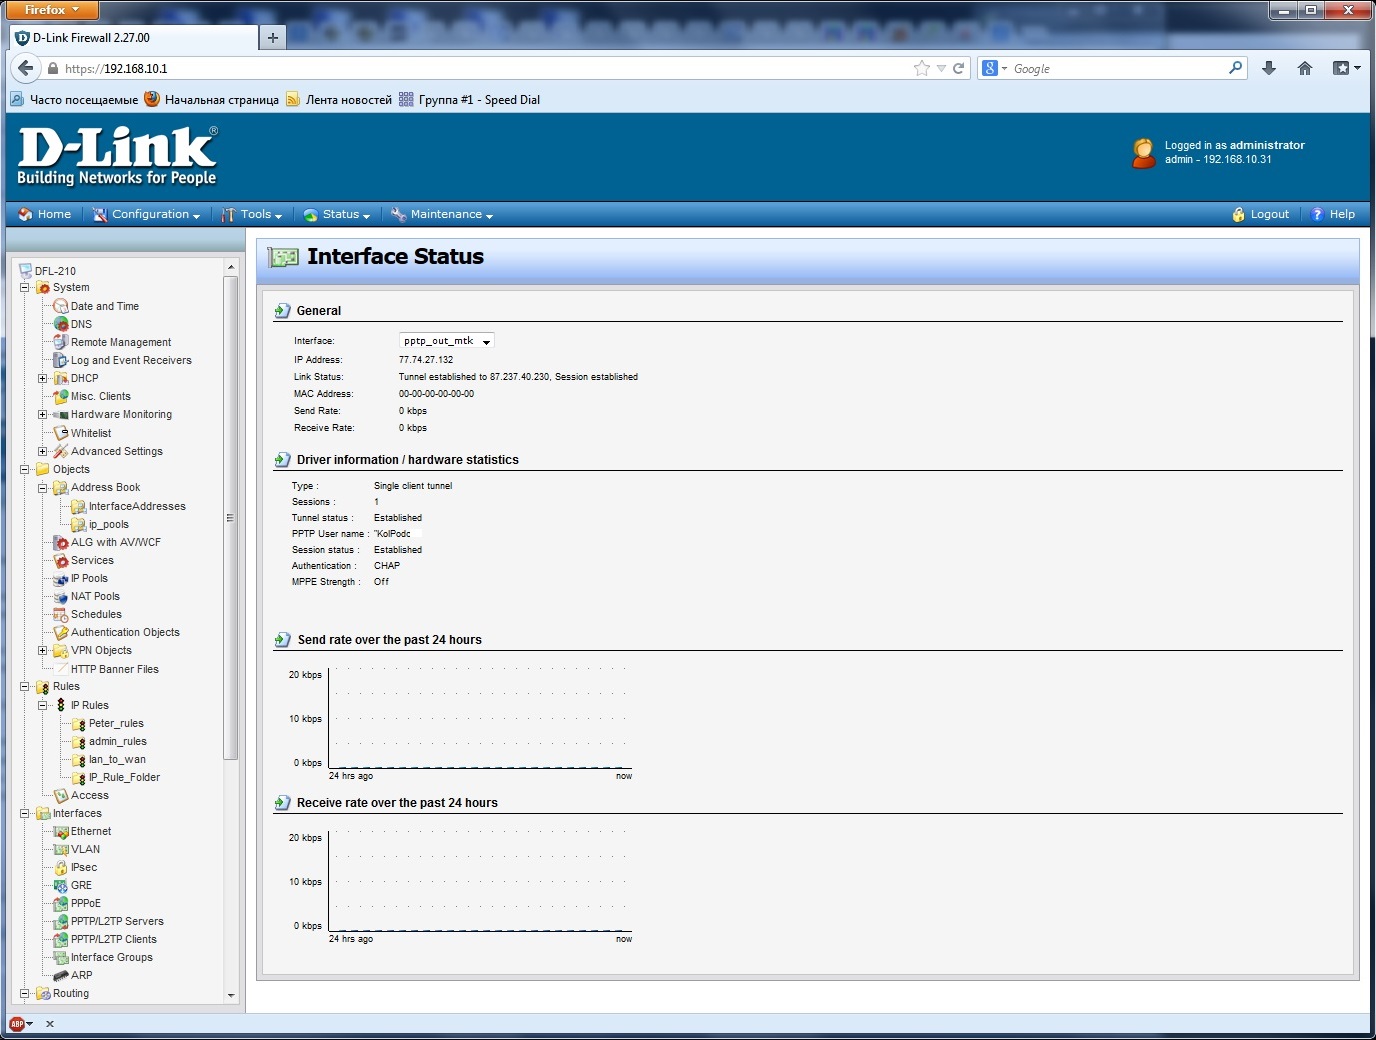This screenshot has width=1376, height=1040.
Task: Open the Лента новостей bookmark
Action: [x=339, y=99]
